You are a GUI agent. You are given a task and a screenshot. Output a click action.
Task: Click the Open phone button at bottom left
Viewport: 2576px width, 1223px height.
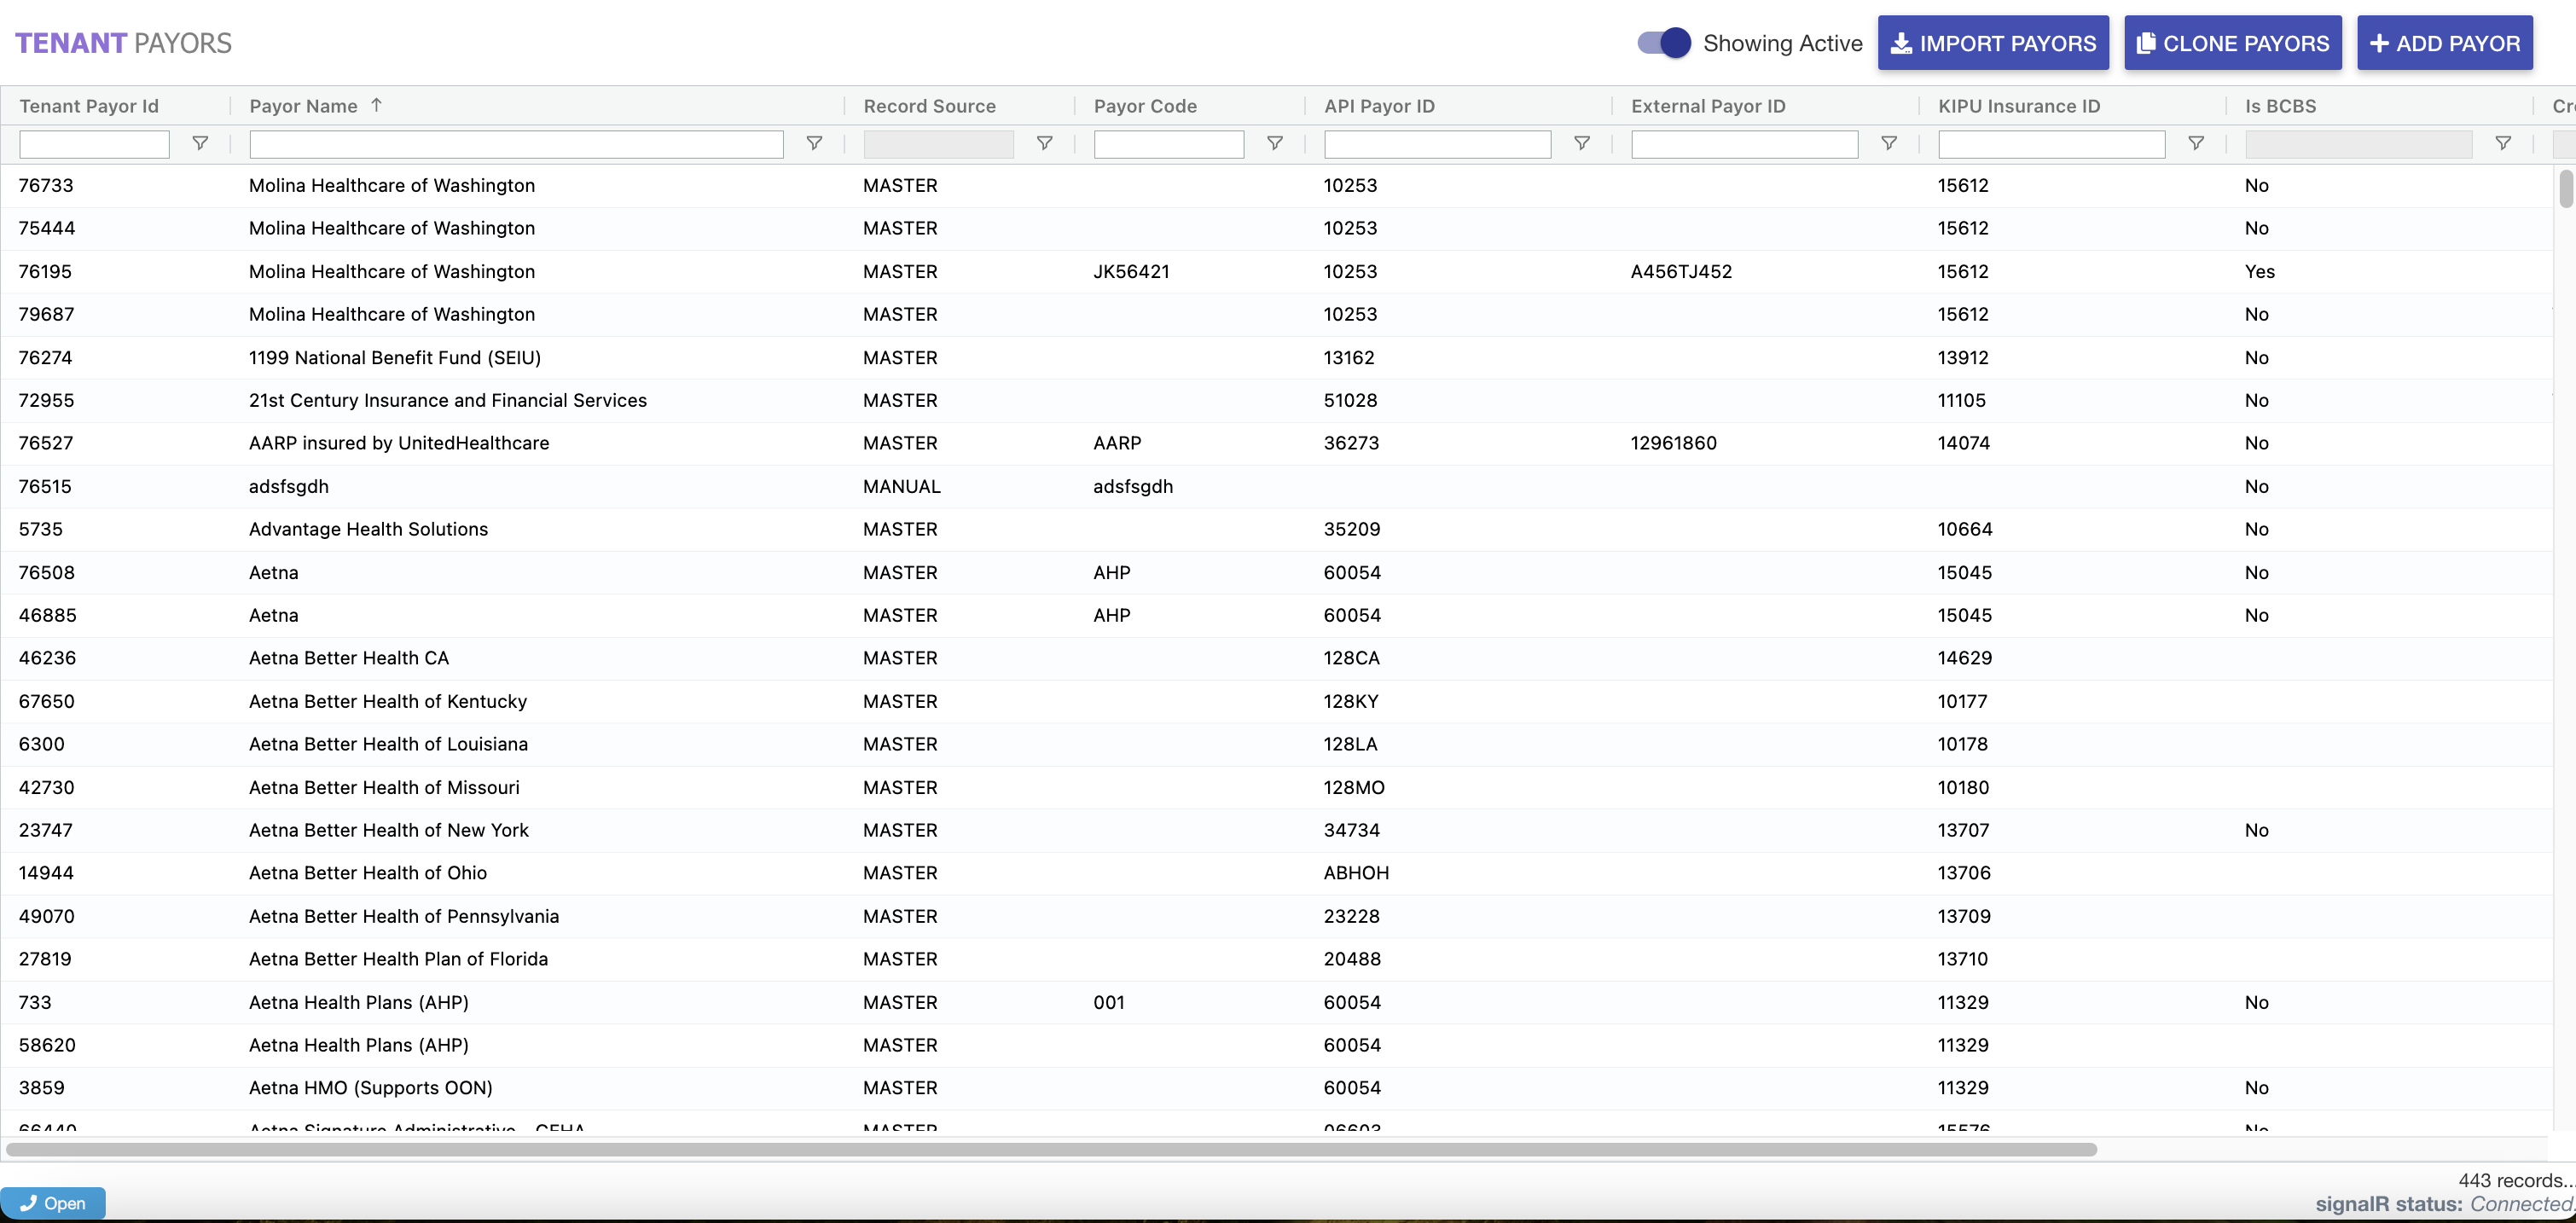(x=53, y=1203)
